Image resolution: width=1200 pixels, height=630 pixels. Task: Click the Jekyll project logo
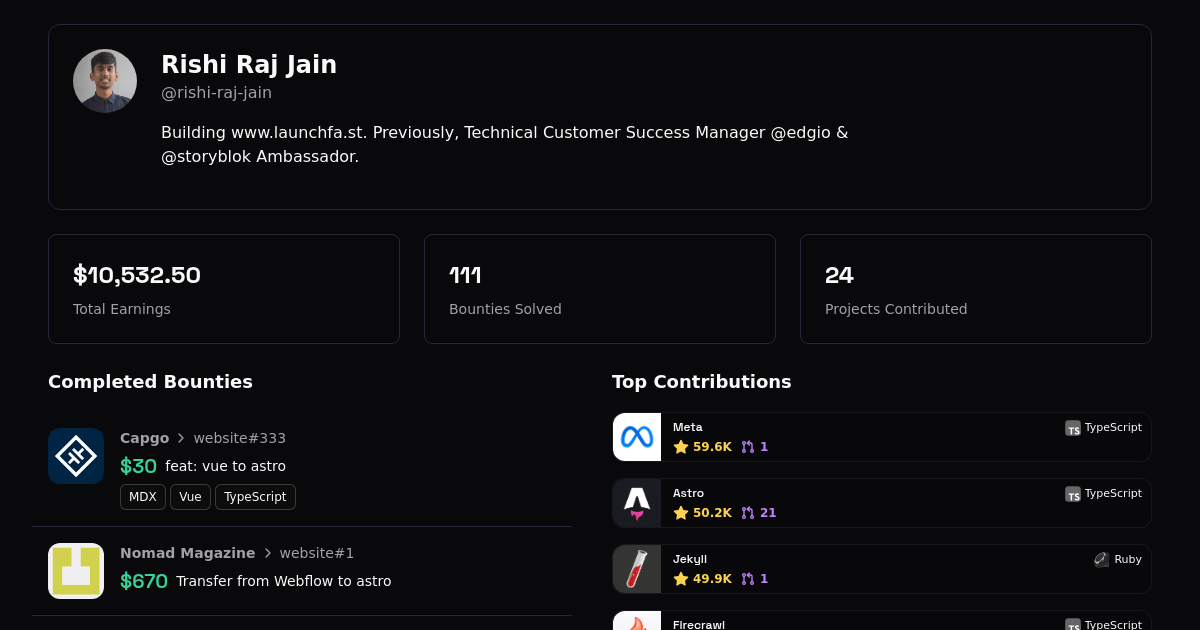tap(637, 569)
